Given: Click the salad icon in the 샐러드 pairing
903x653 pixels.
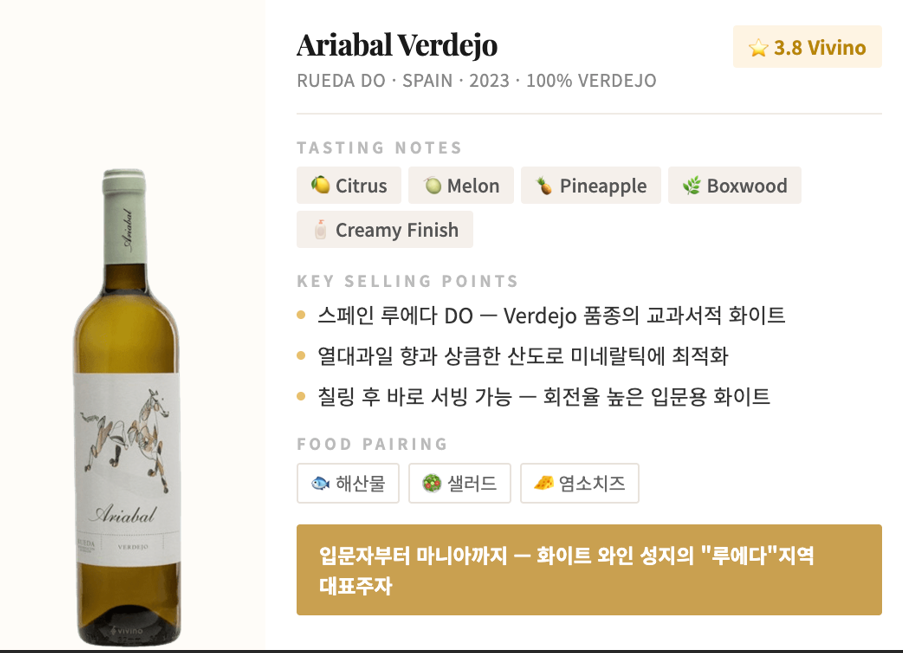Looking at the screenshot, I should (431, 483).
